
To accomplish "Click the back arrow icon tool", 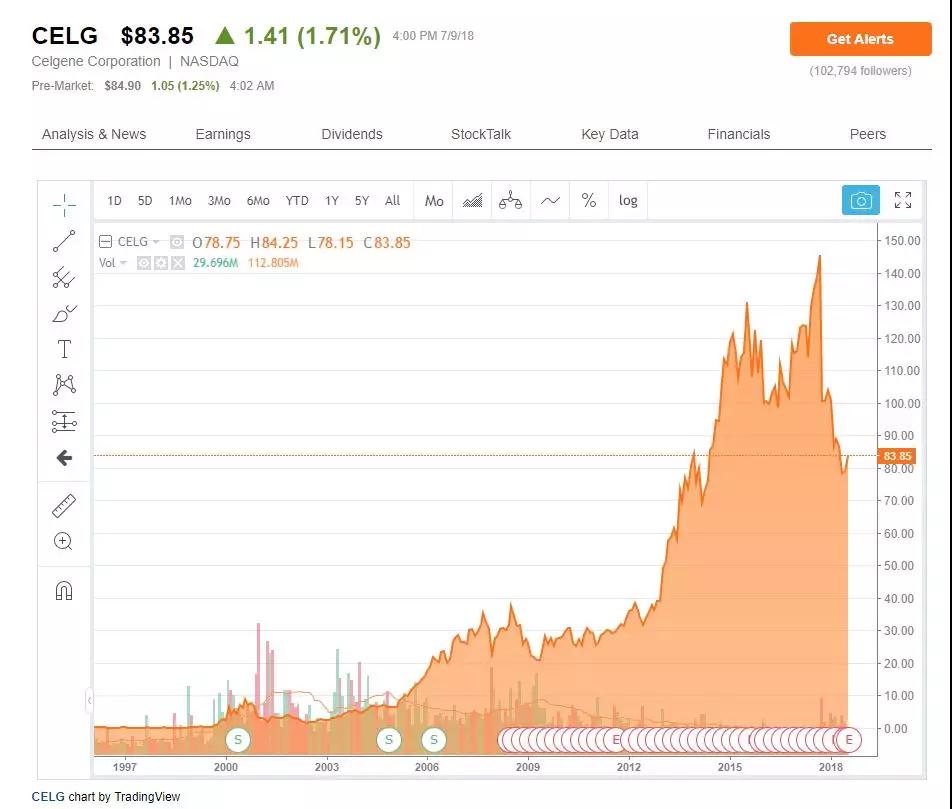I will 64,457.
